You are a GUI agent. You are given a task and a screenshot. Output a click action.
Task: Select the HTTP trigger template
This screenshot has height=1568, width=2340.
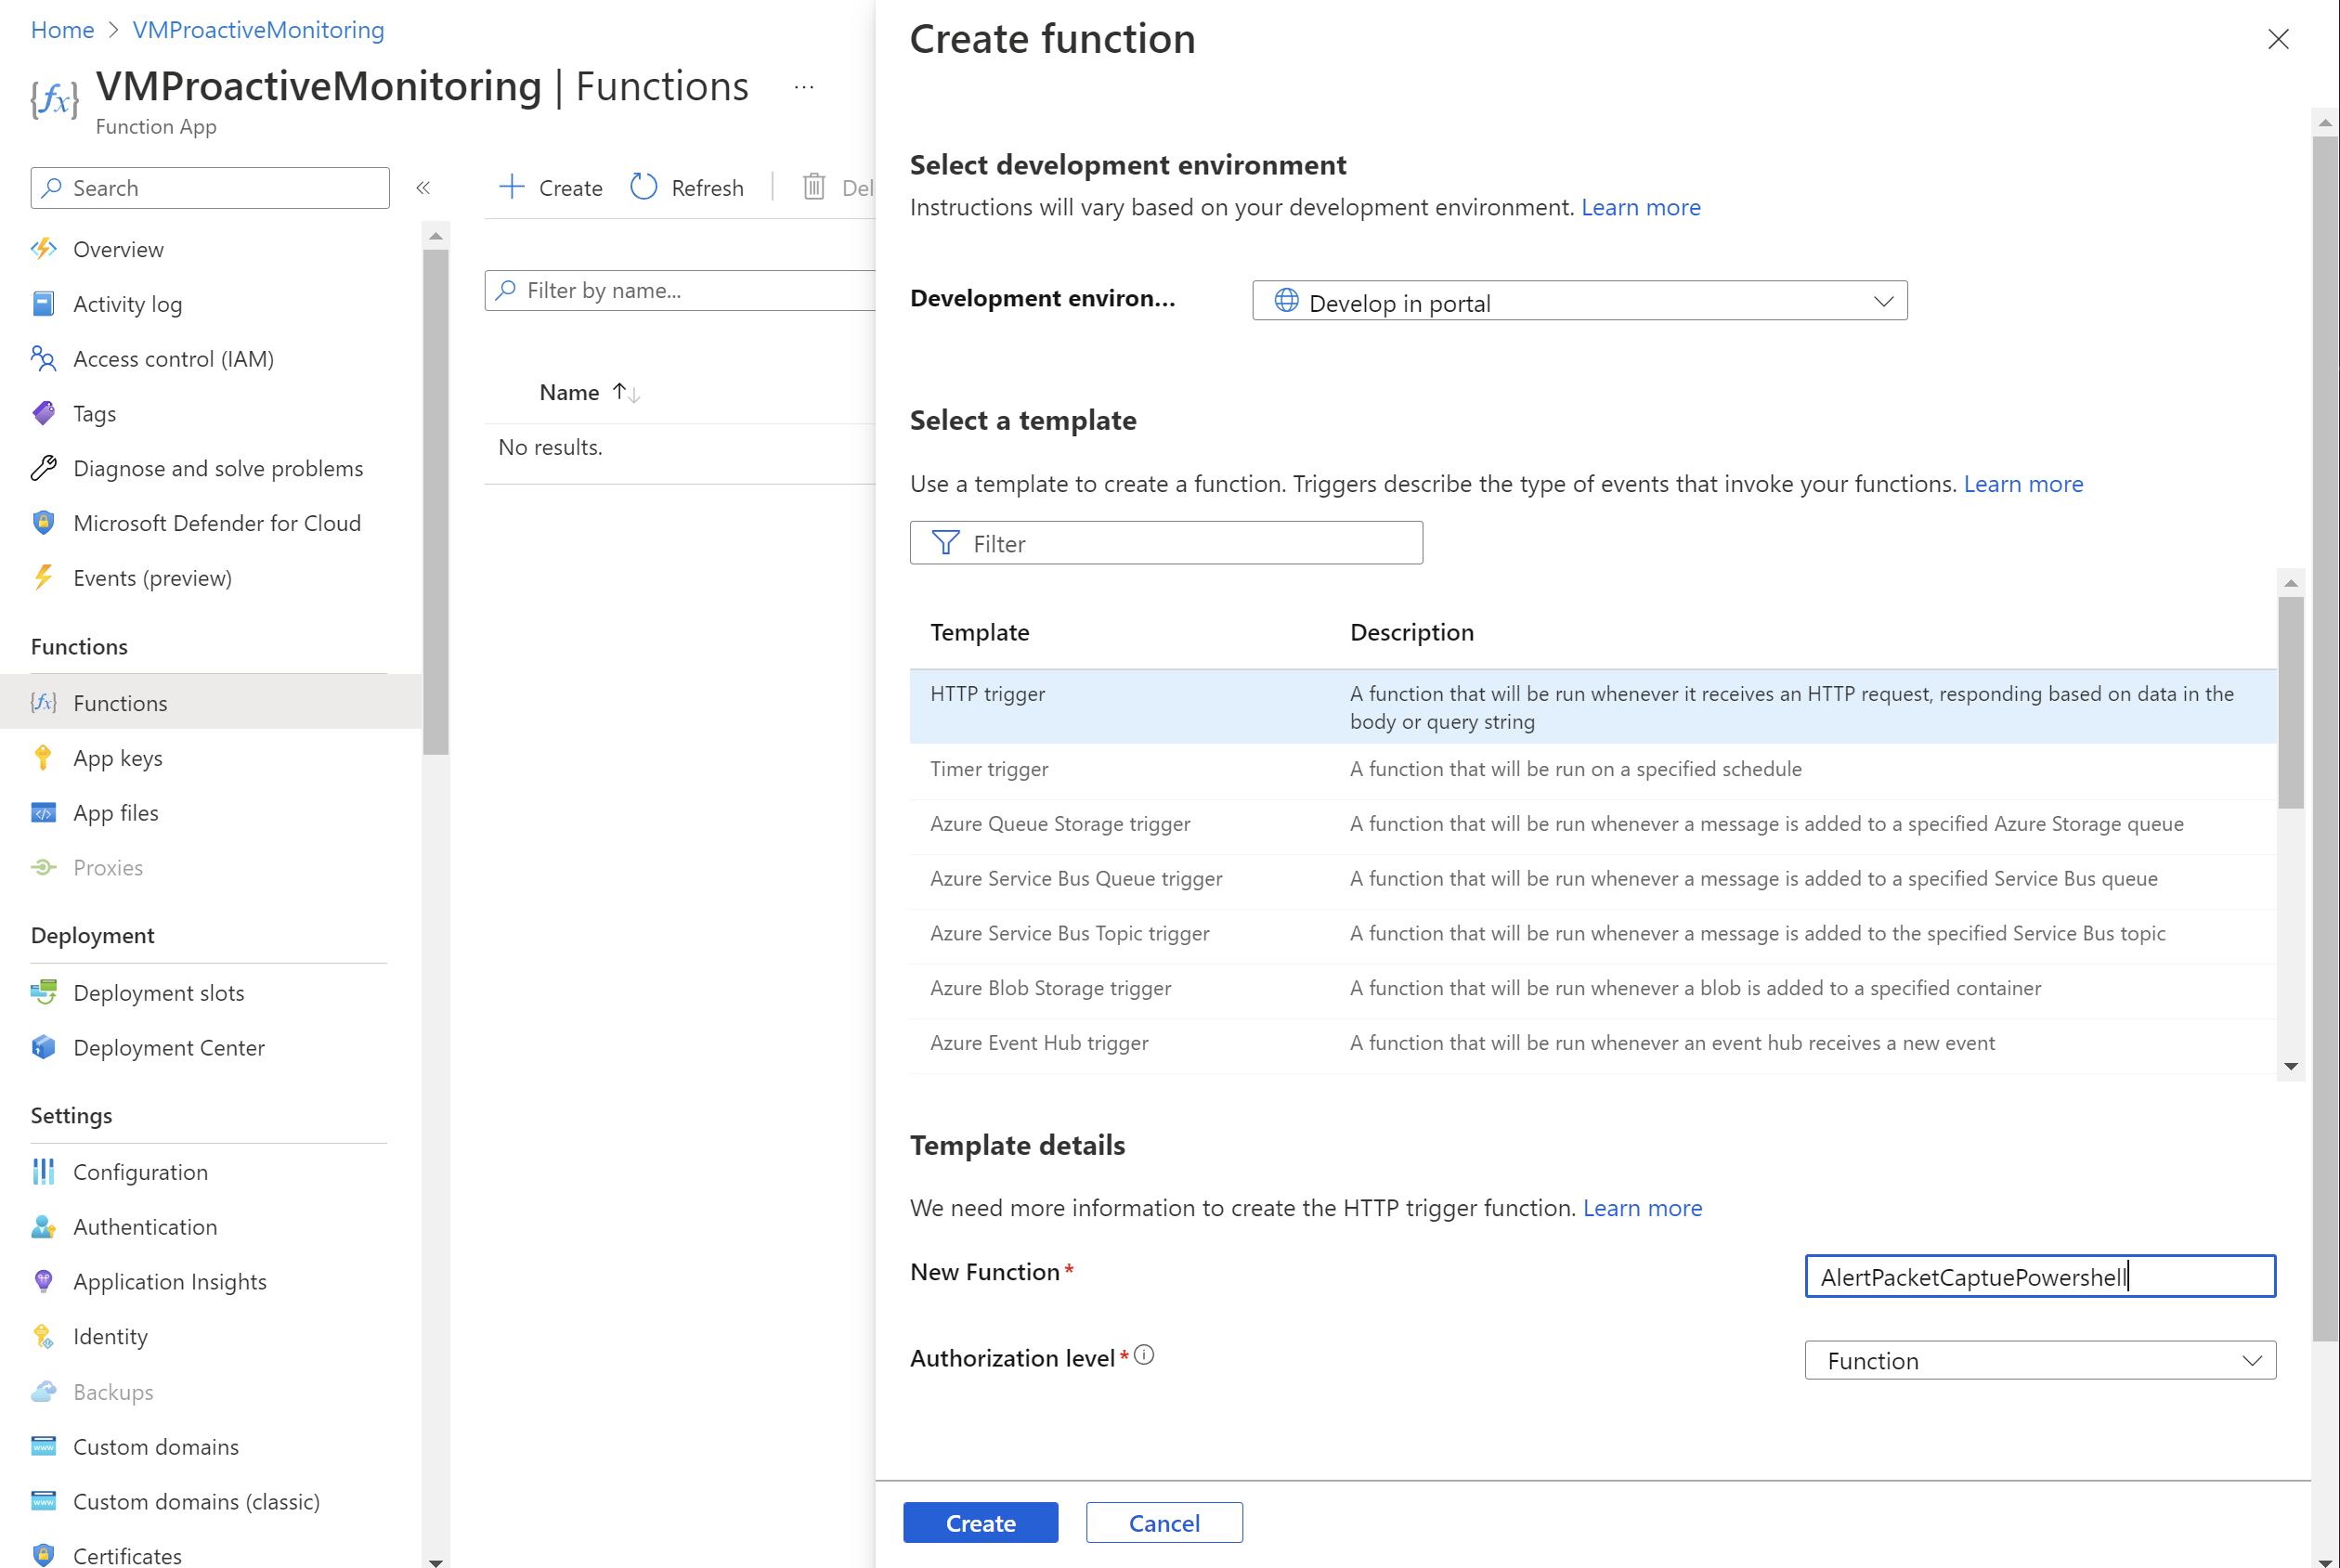(987, 692)
